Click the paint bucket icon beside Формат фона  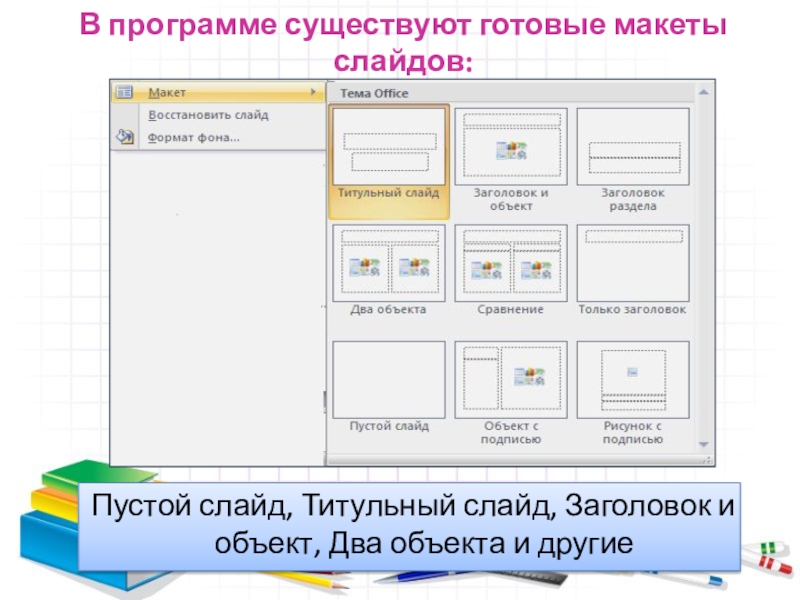[124, 137]
